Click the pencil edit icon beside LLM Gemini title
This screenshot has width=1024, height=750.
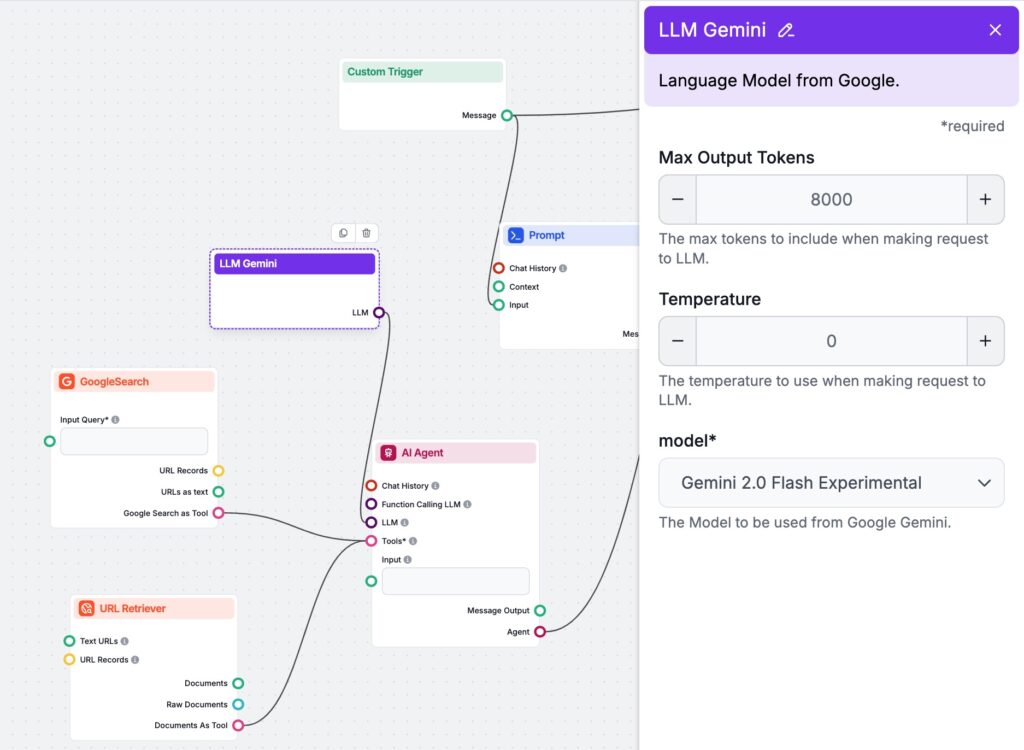coord(786,30)
